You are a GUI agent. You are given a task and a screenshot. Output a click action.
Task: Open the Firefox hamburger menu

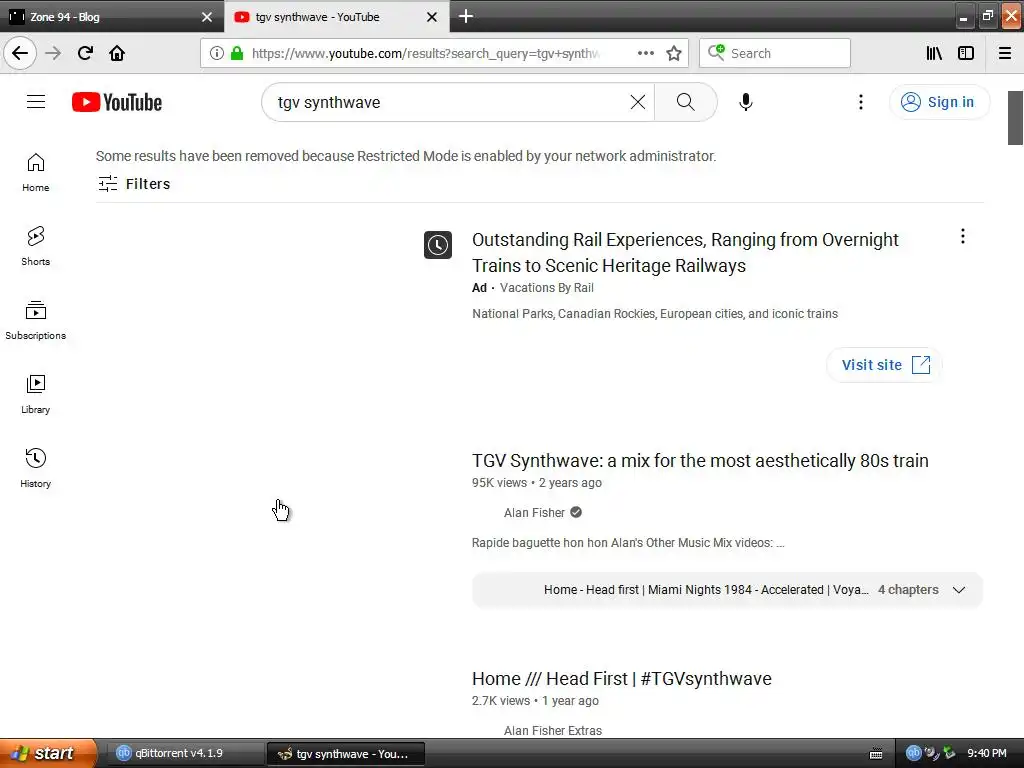point(1005,53)
